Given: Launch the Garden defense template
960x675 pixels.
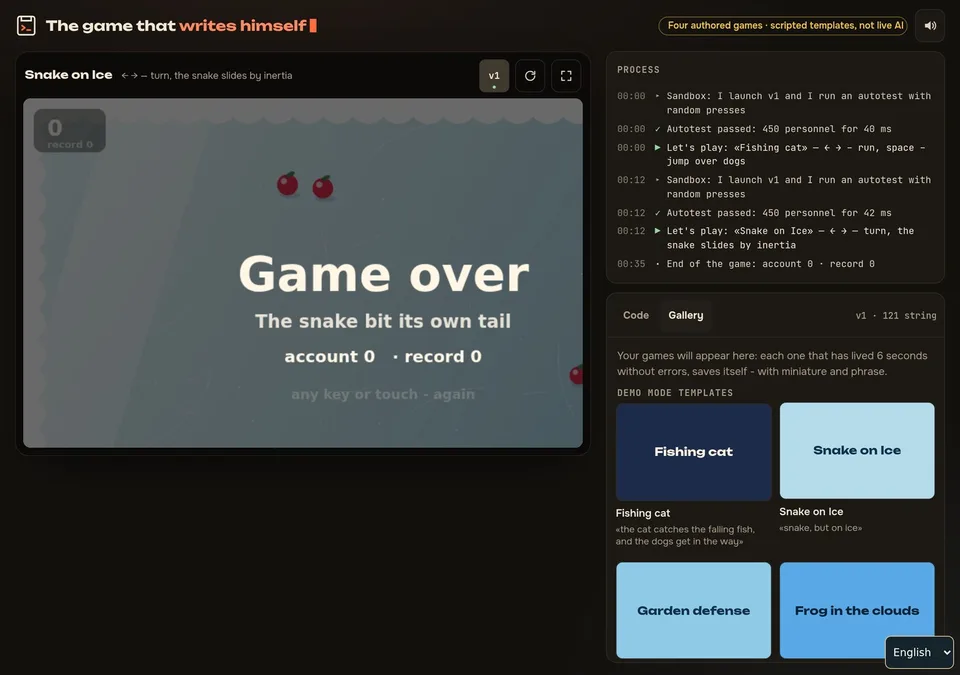Looking at the screenshot, I should point(694,611).
